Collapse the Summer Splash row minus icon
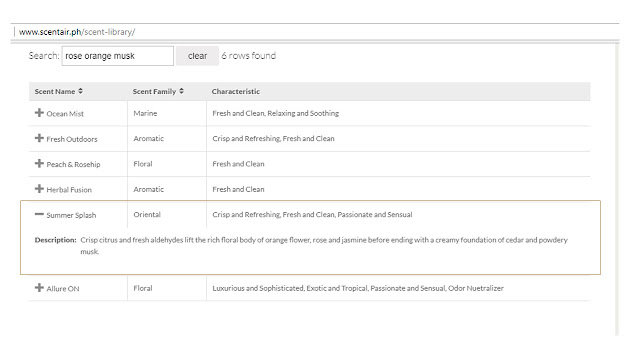The width and height of the screenshot is (640, 360). [39, 214]
